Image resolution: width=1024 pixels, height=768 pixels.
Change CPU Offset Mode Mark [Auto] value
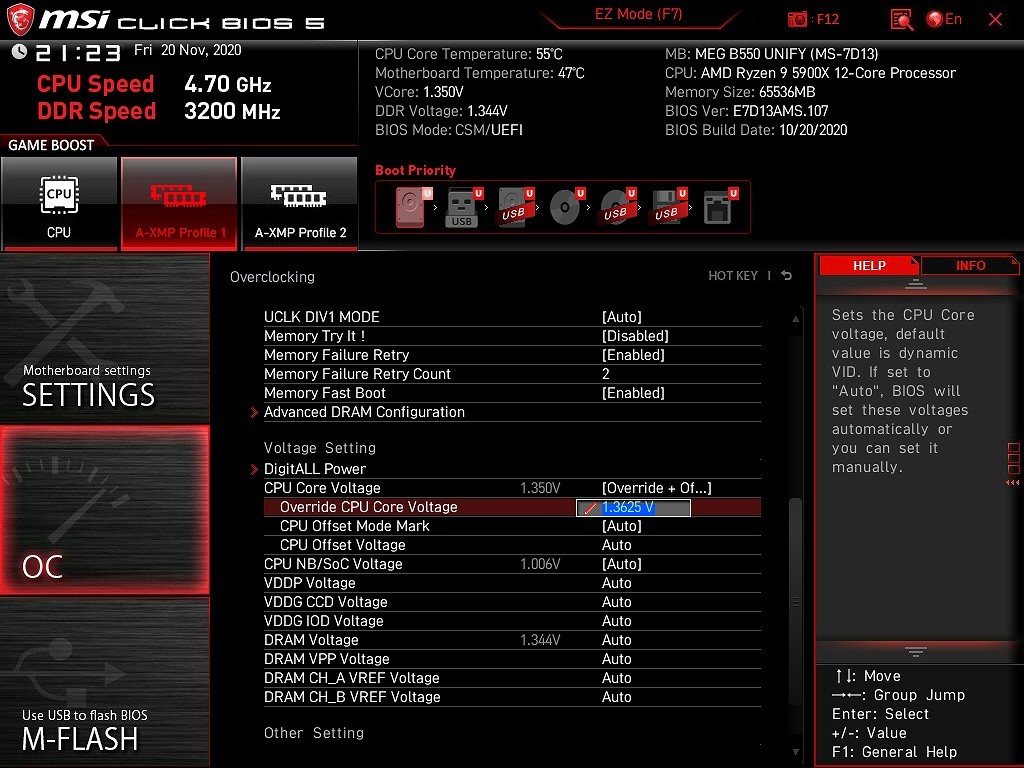coord(622,526)
